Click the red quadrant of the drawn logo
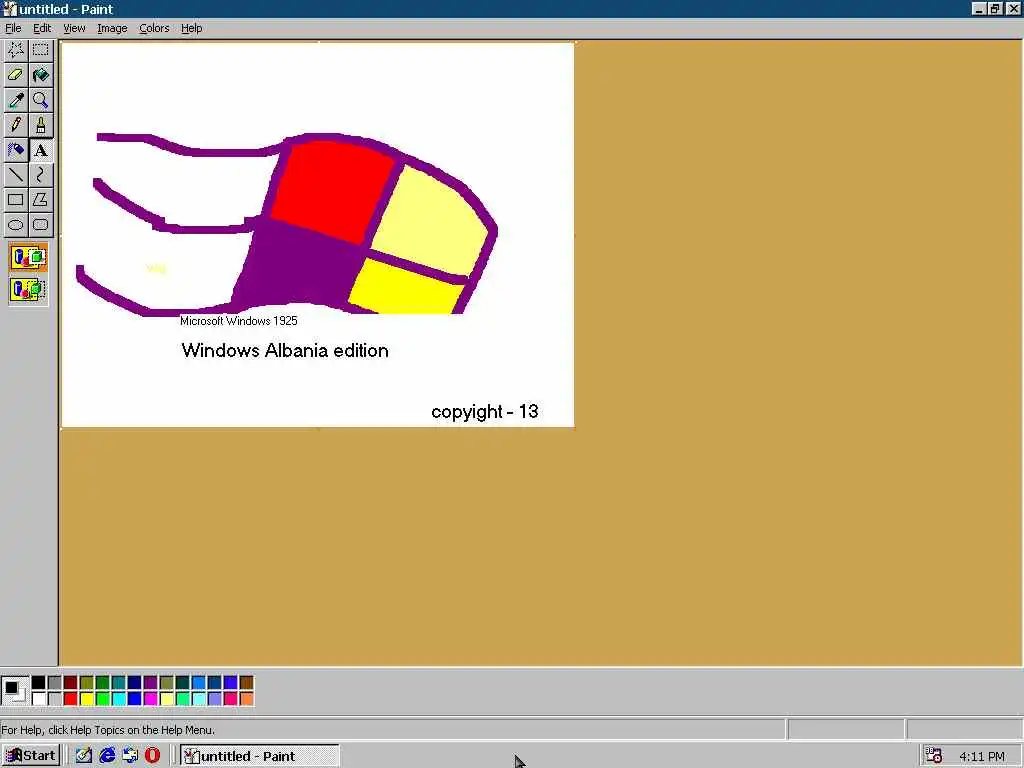The image size is (1024, 768). click(331, 191)
